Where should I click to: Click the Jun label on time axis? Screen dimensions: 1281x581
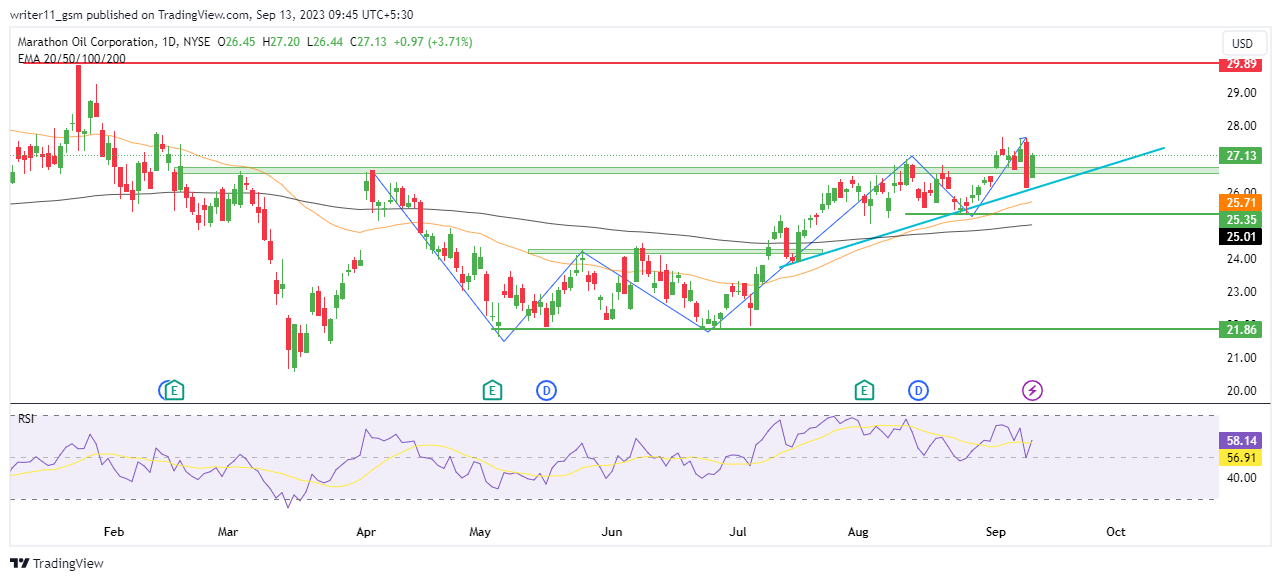click(610, 532)
